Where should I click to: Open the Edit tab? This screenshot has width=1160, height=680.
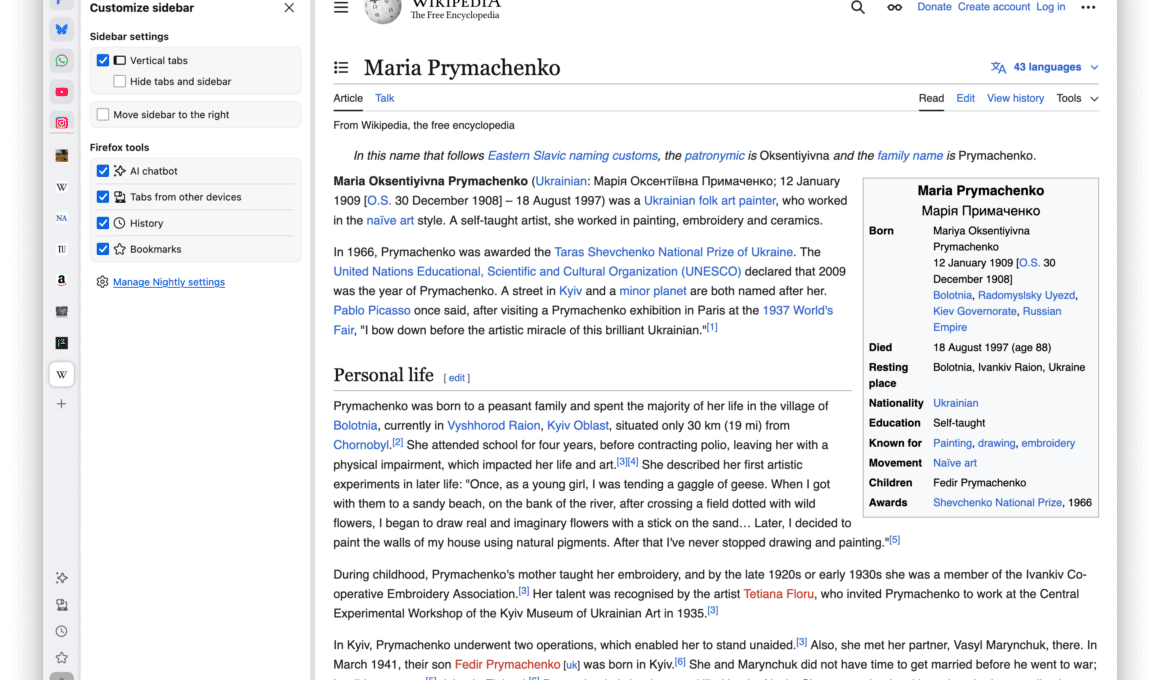click(965, 98)
